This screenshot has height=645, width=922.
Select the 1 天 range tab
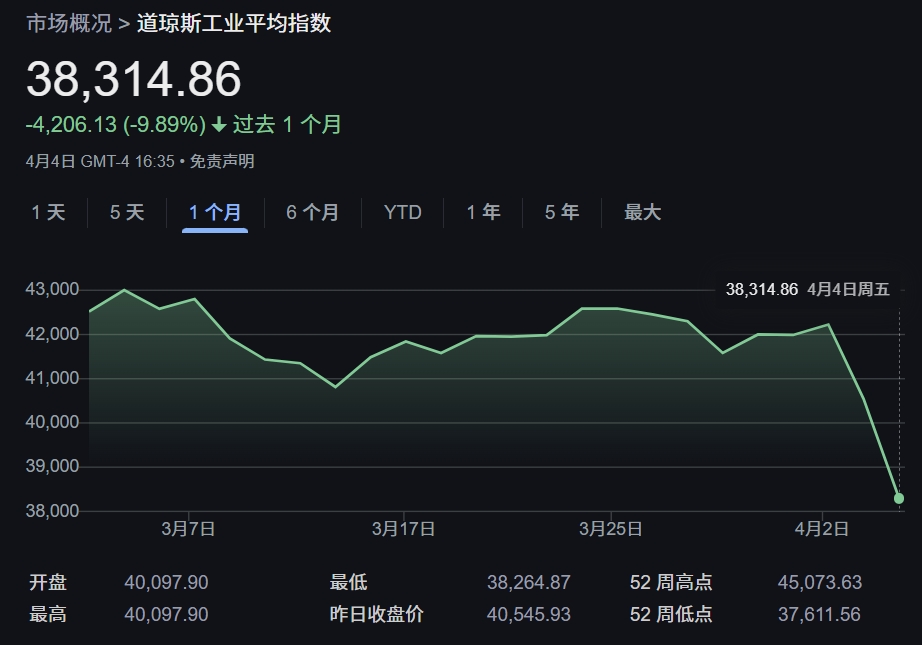click(48, 212)
